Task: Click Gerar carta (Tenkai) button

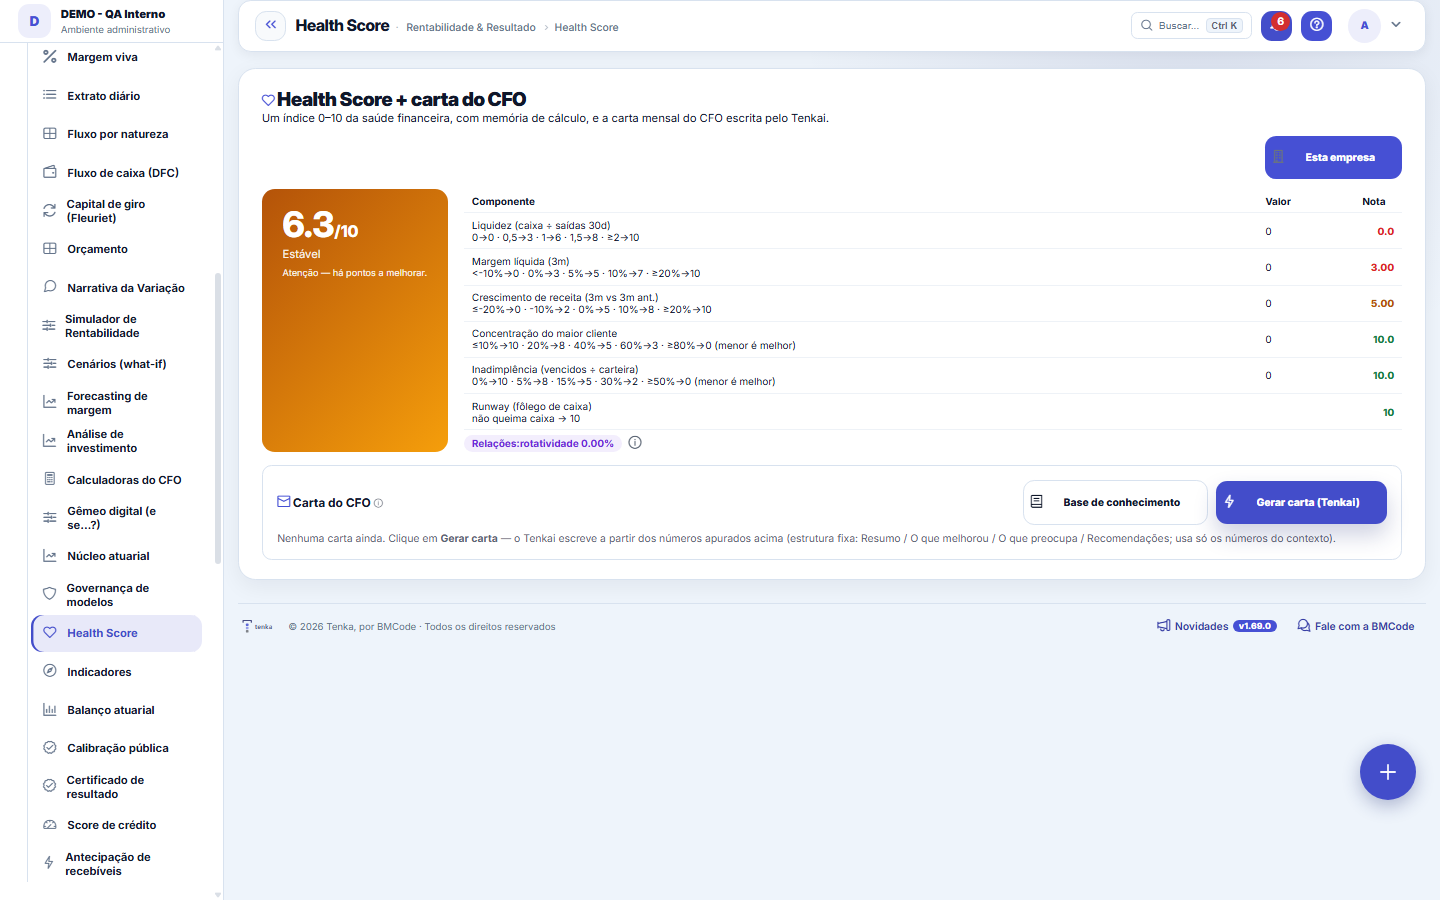Action: [x=1301, y=502]
